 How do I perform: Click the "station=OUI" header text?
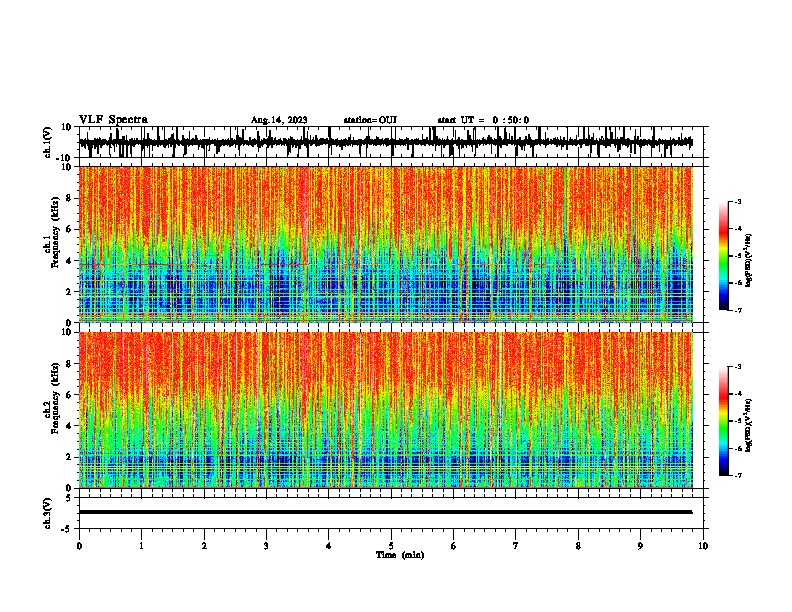370,120
